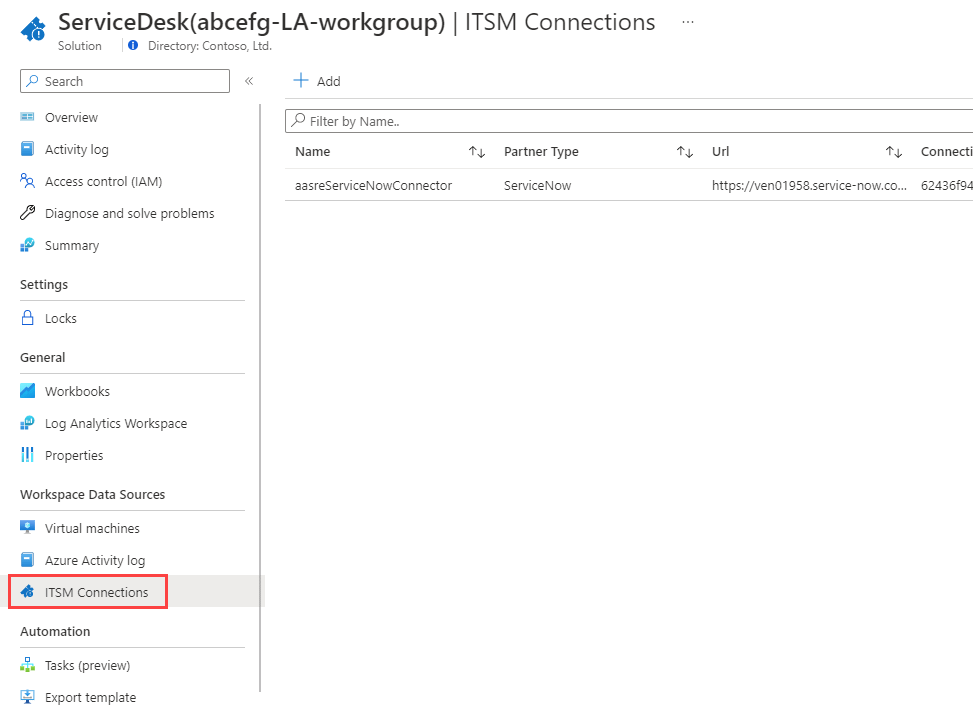Open Workbooks under General
Viewport: 973px width, 710px height.
click(77, 391)
